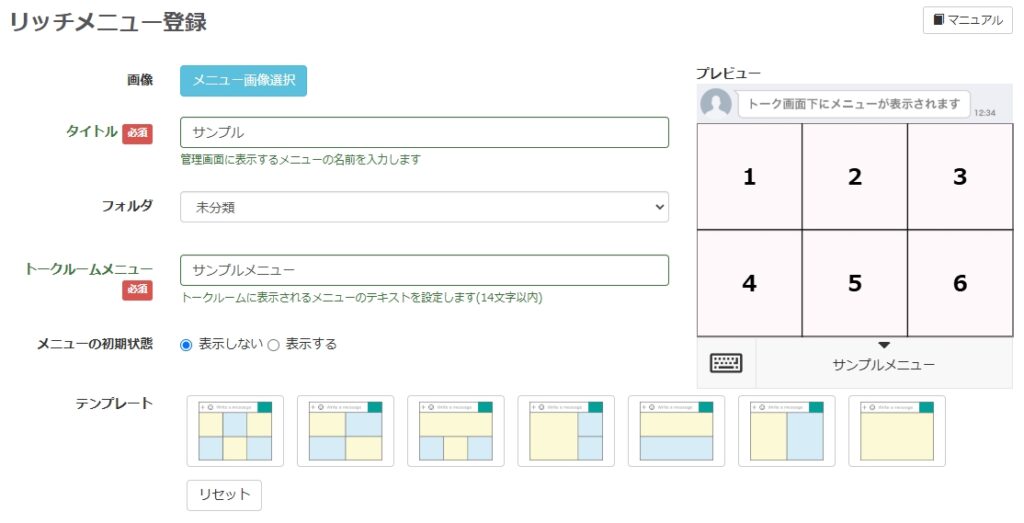Screen dimensions: 1024x523
Task: Open the マニュアル page
Action: click(x=967, y=20)
